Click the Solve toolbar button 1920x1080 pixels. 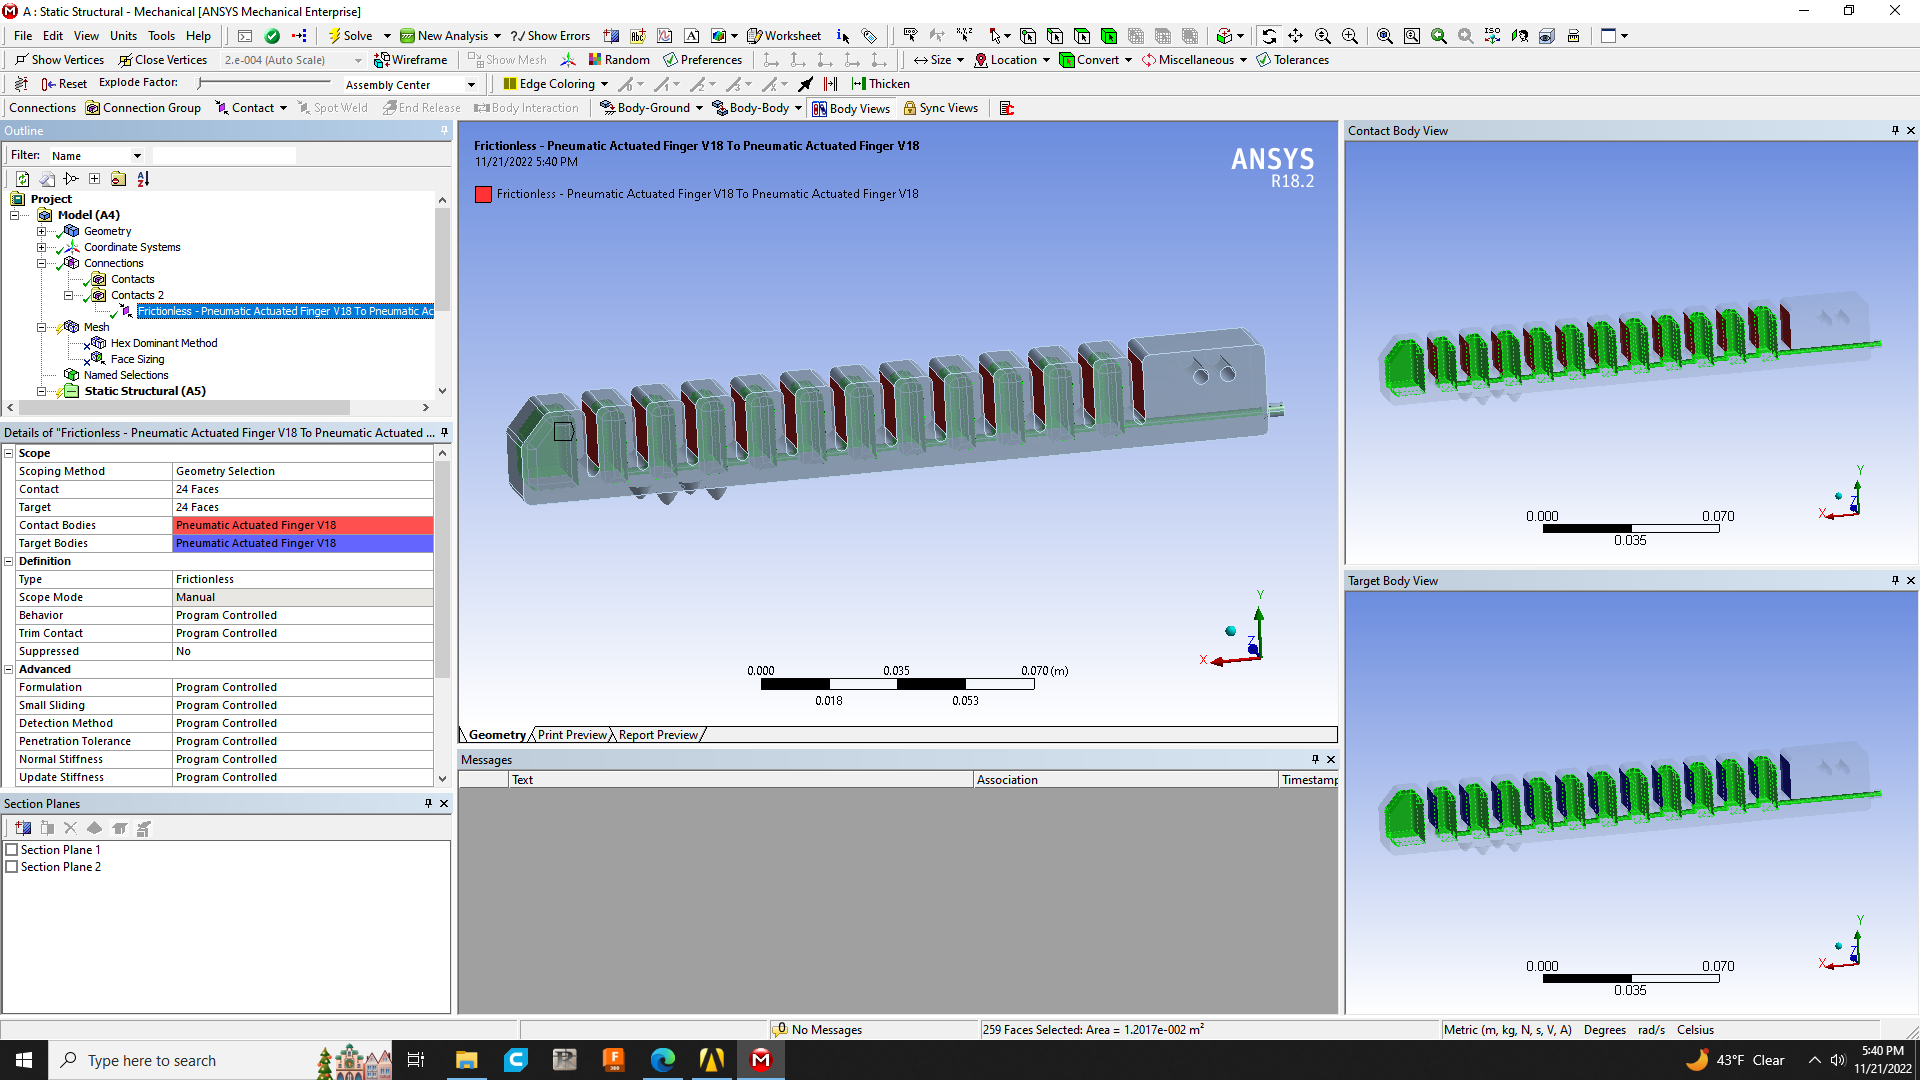(x=350, y=36)
